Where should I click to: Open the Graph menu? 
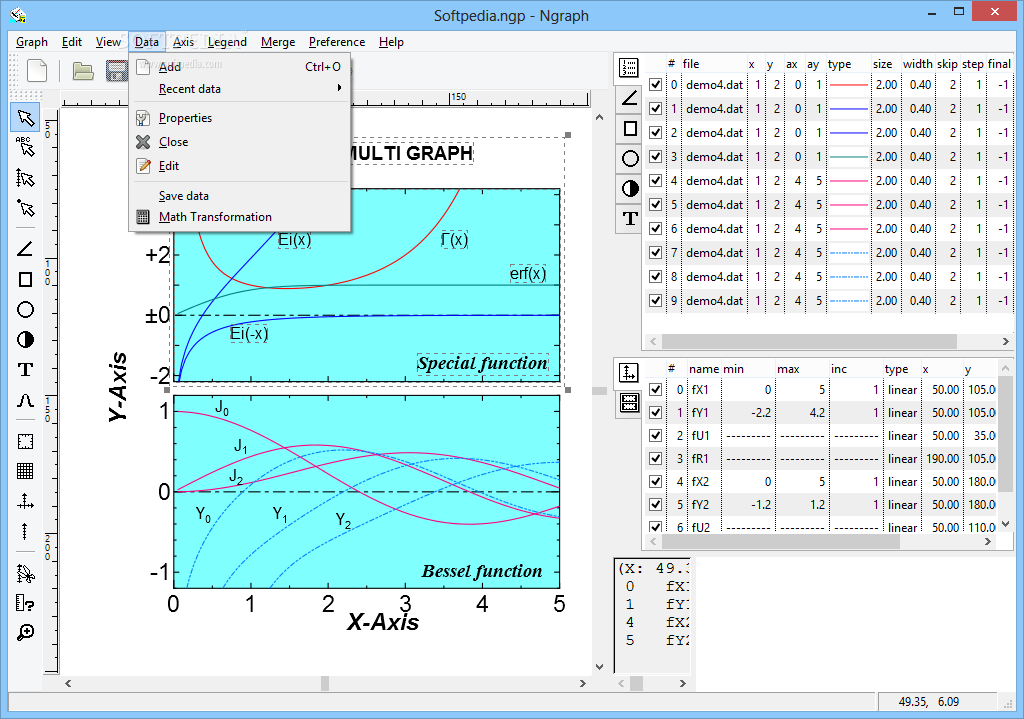coord(32,42)
